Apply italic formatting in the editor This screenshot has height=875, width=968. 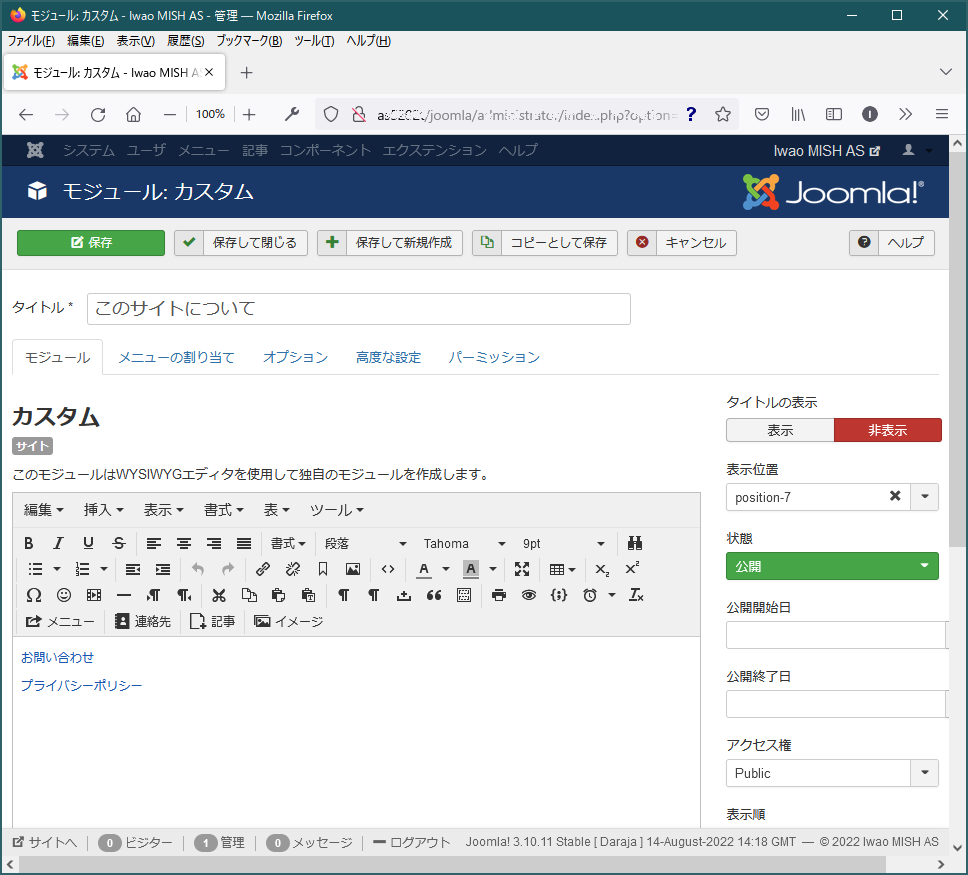pos(58,543)
